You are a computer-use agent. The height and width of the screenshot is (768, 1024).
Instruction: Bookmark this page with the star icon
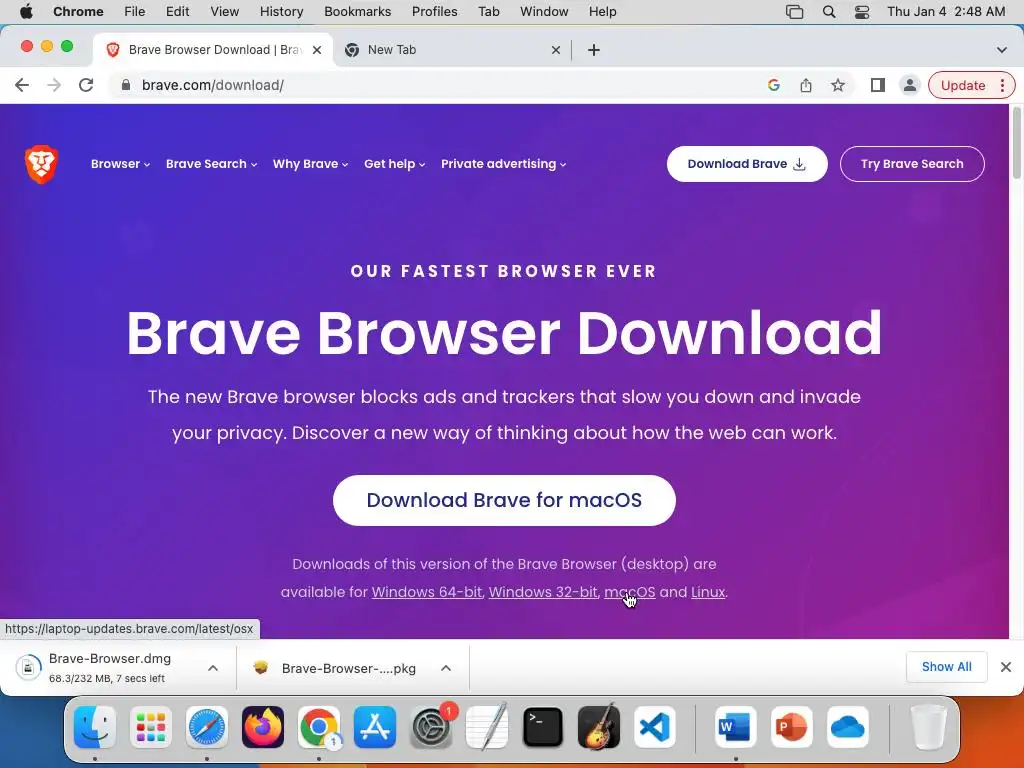point(838,85)
